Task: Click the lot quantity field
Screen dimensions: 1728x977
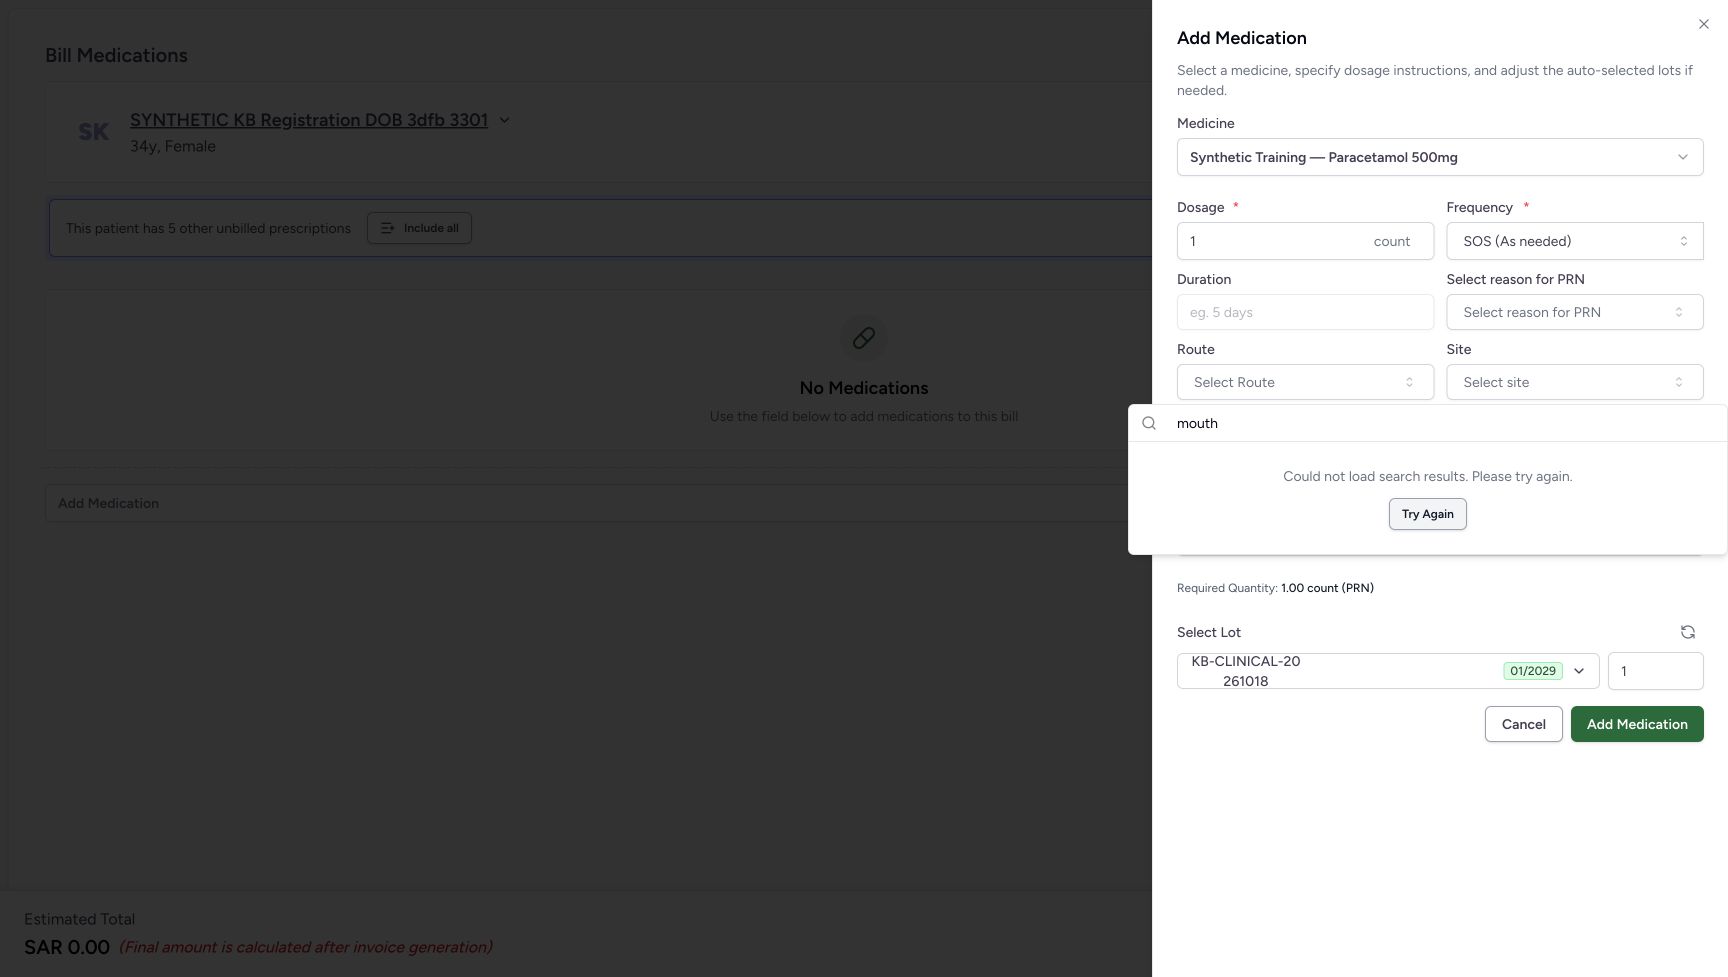Action: [x=1655, y=671]
